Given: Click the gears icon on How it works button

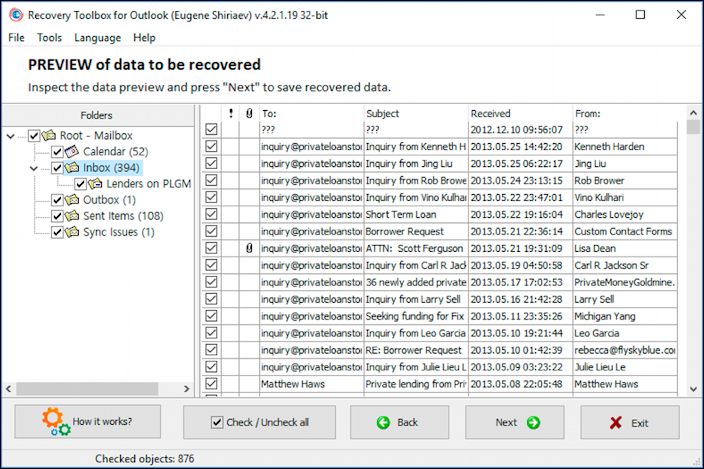Looking at the screenshot, I should click(x=56, y=422).
